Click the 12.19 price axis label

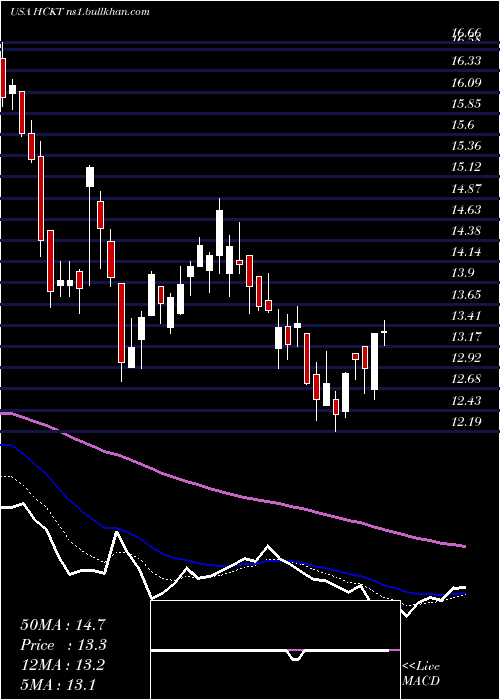[466, 421]
